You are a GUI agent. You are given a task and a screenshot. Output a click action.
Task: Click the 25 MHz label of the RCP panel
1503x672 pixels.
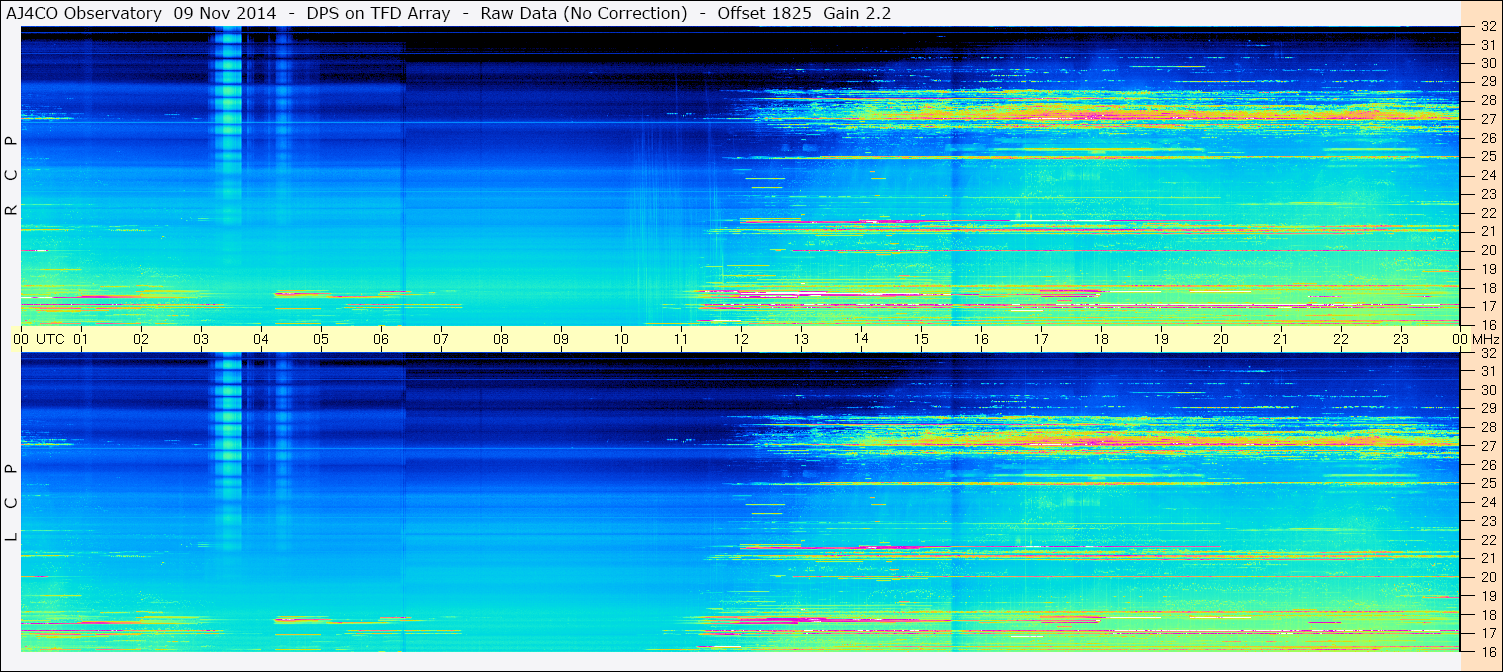coord(1488,156)
